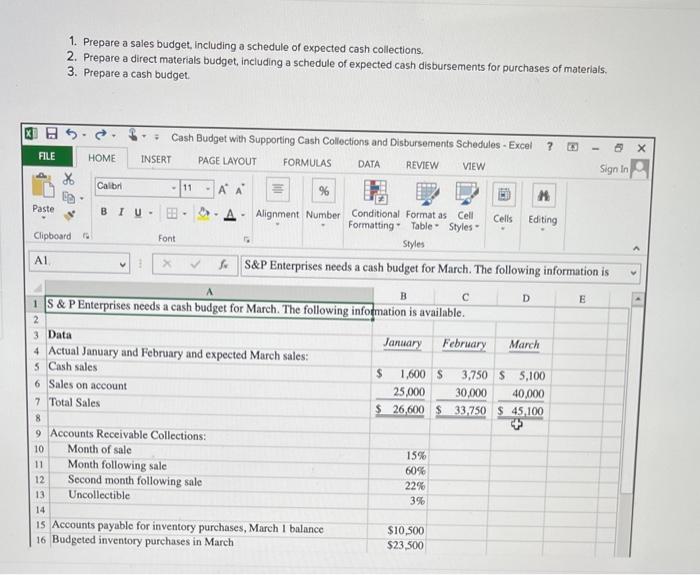This screenshot has width=700, height=575.
Task: Click the Save icon in quick access toolbar
Action: coord(52,133)
